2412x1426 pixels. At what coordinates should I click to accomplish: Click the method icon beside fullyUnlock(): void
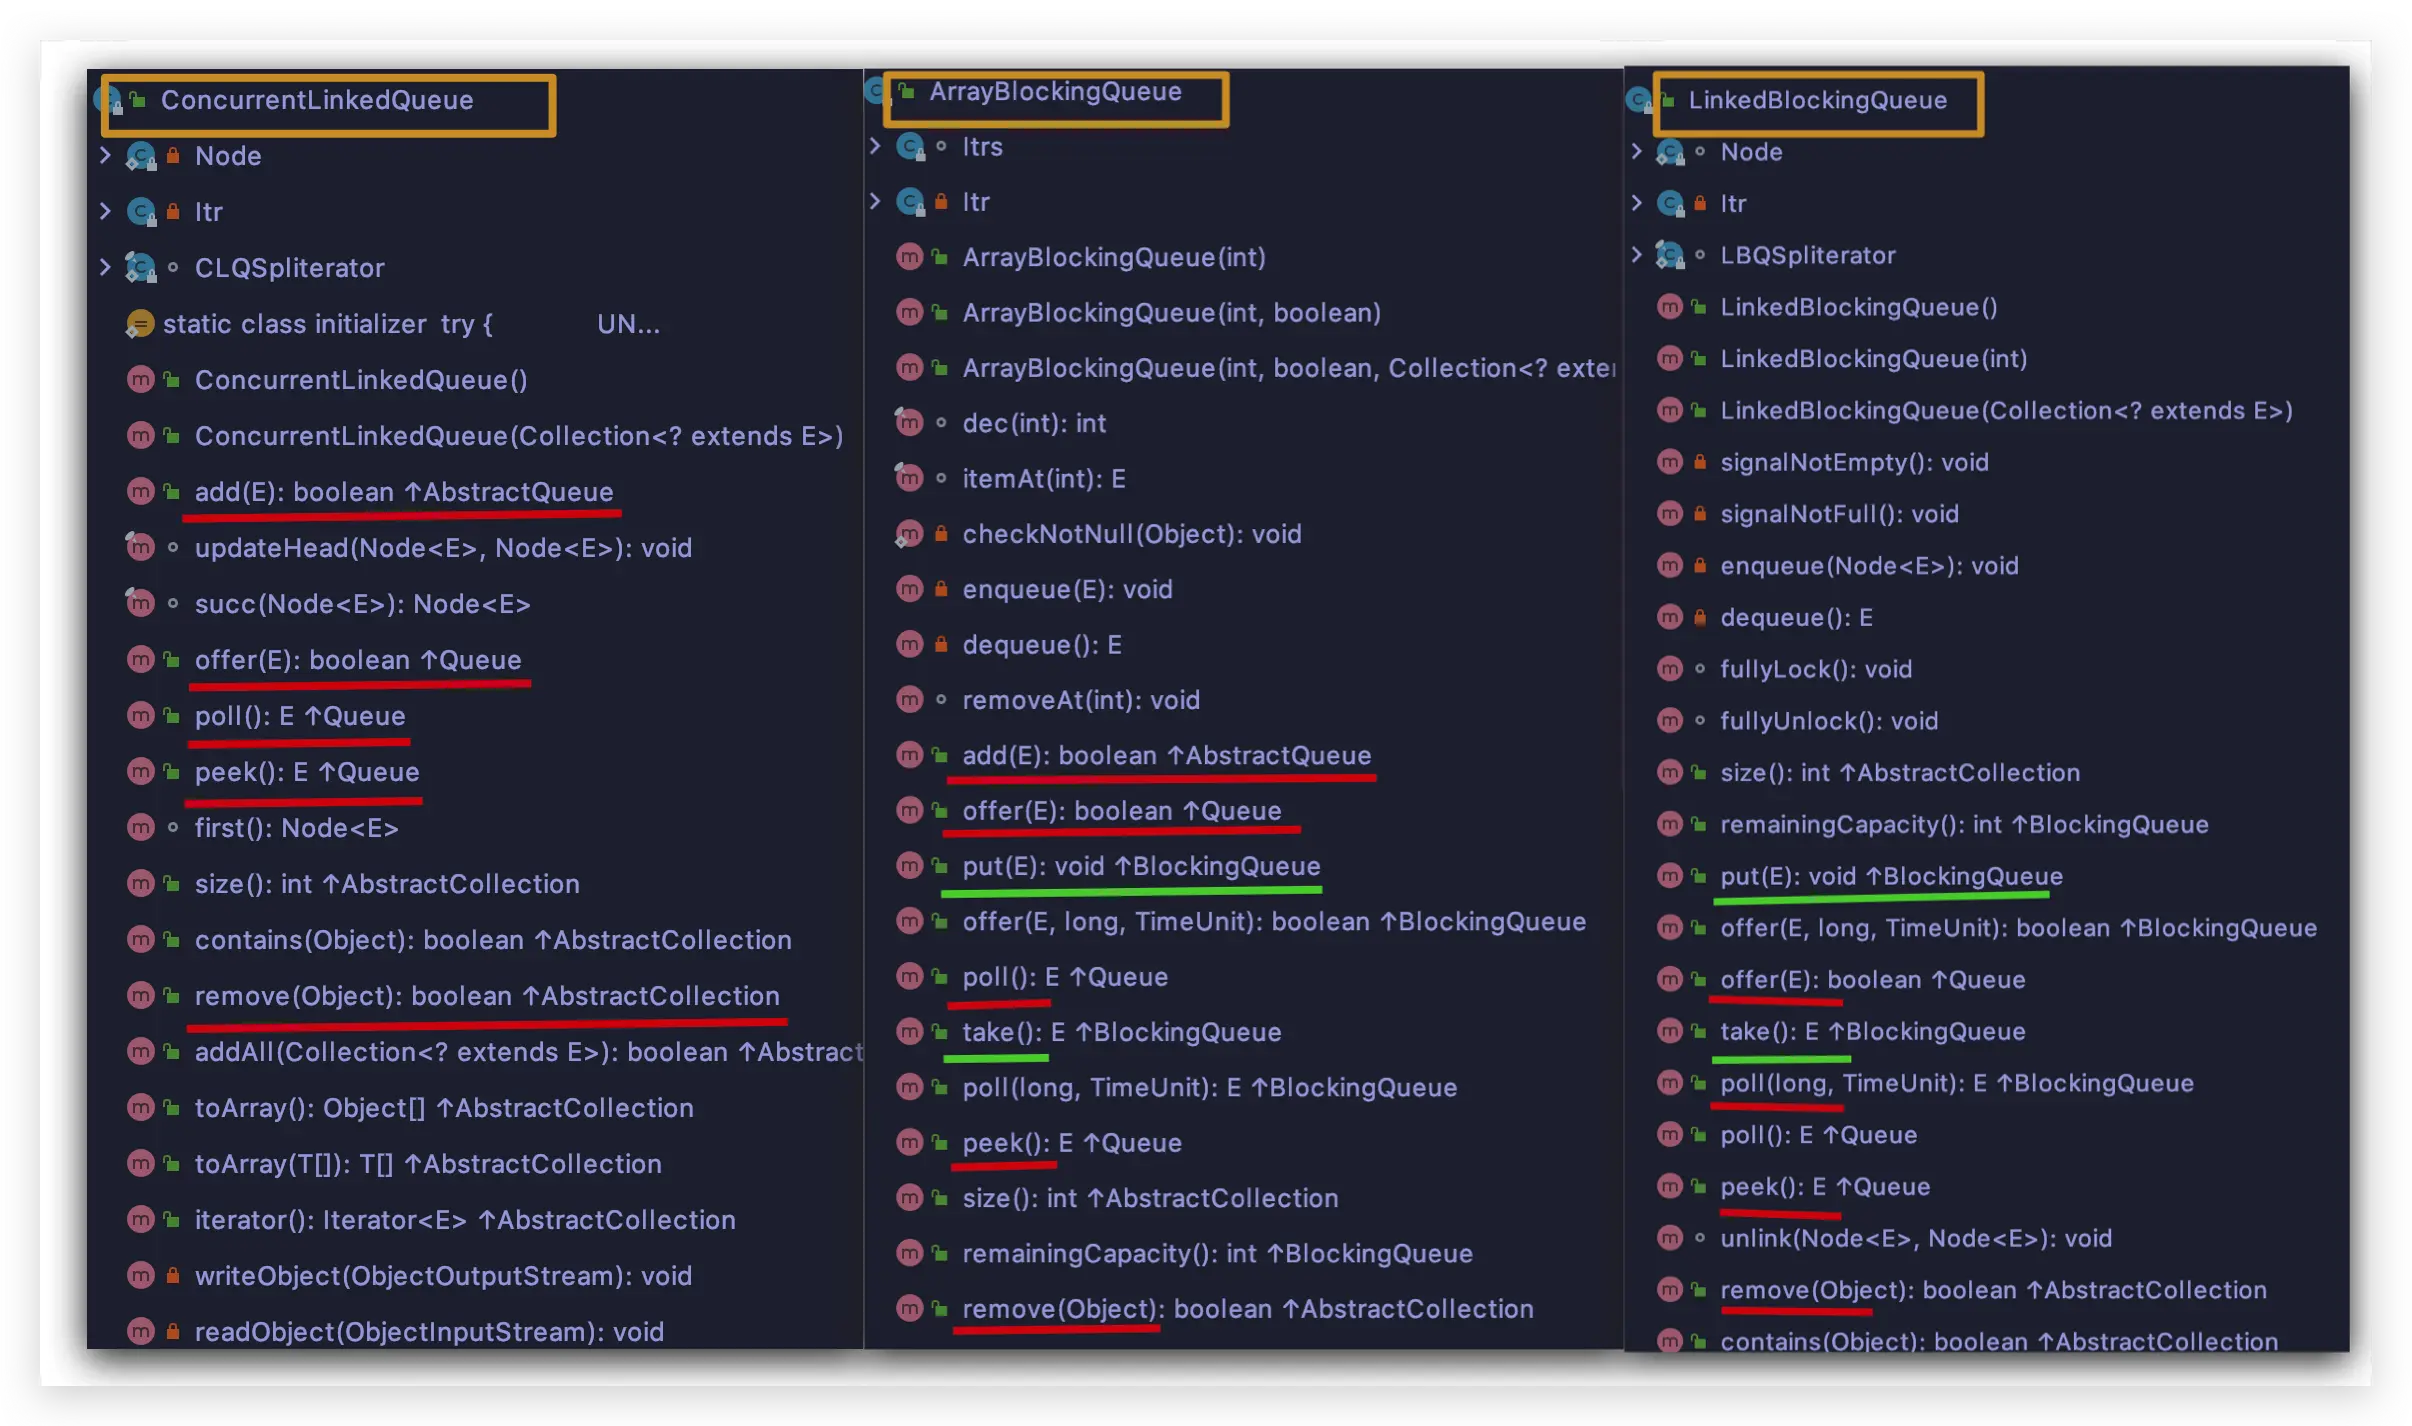click(x=1670, y=721)
